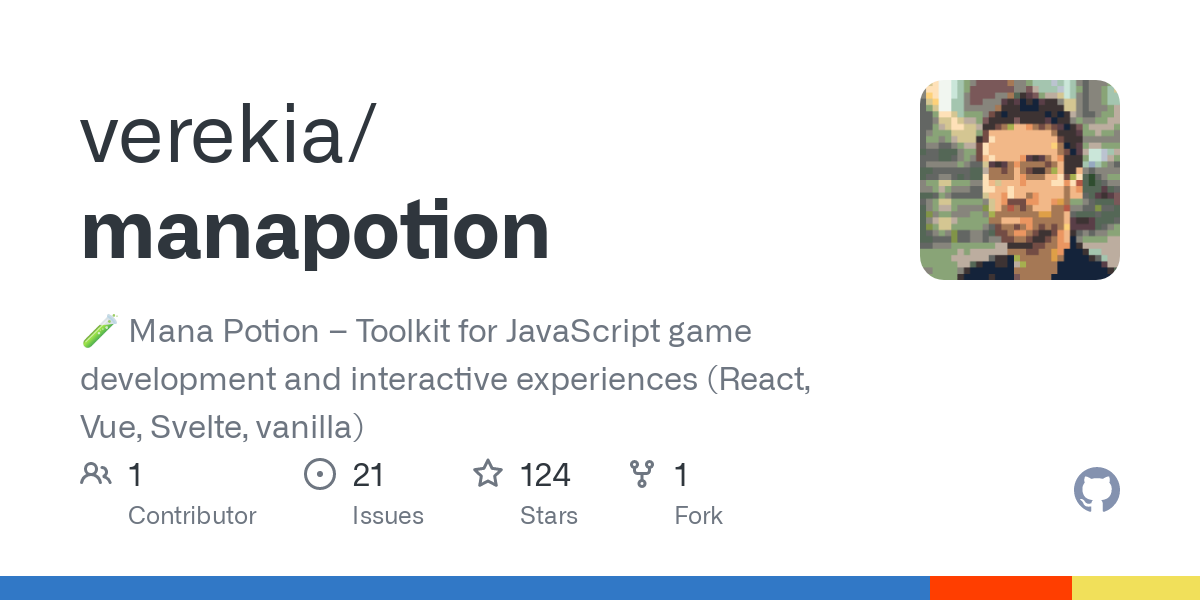
Task: Click the yellow language bar segment
Action: click(x=1136, y=588)
